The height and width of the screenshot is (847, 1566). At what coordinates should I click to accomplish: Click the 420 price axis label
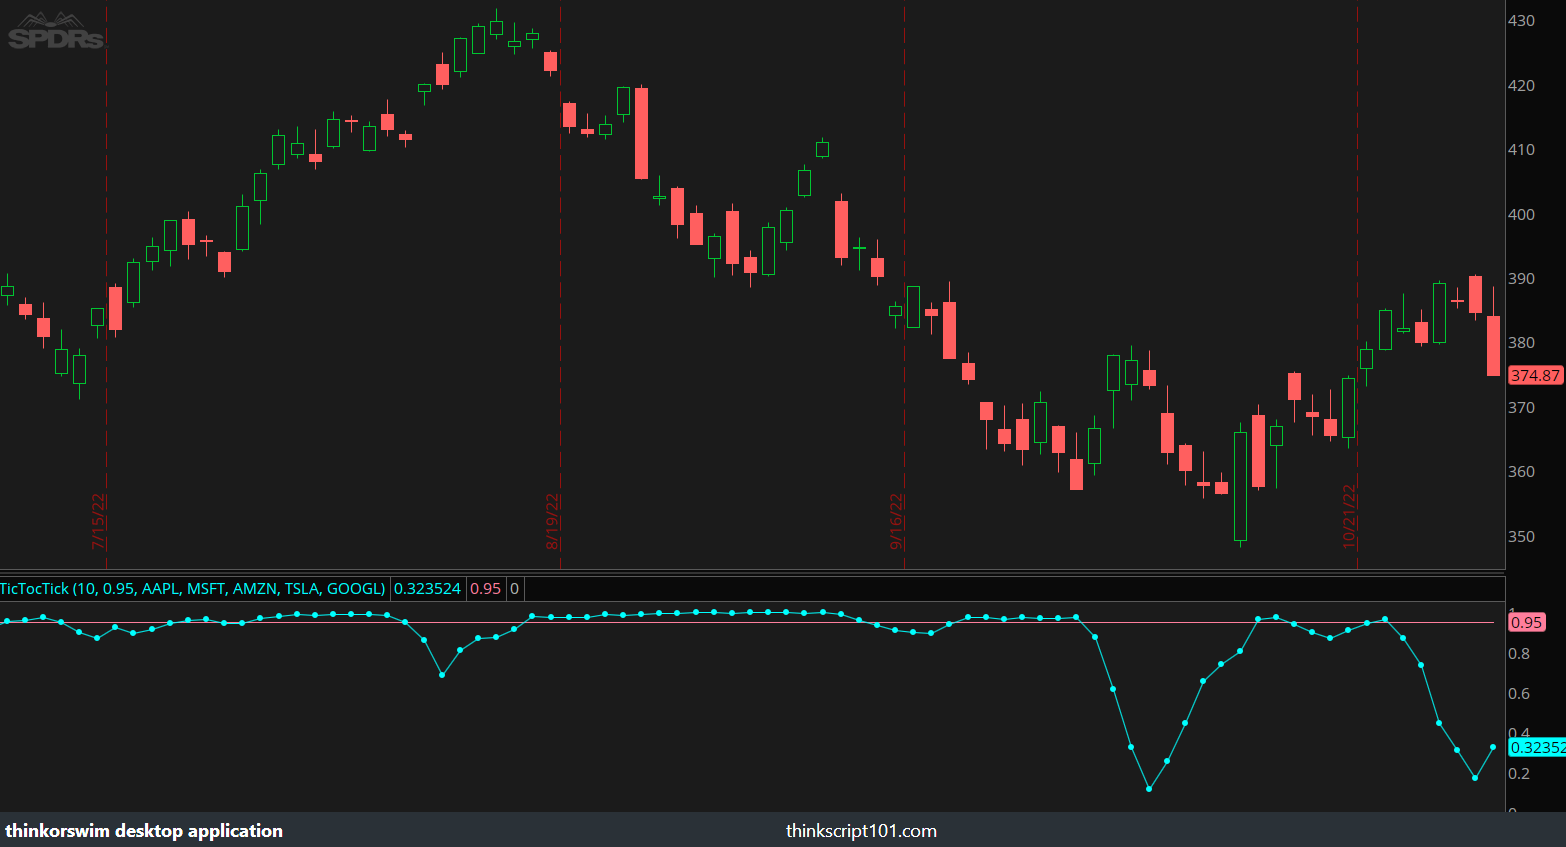(1521, 86)
